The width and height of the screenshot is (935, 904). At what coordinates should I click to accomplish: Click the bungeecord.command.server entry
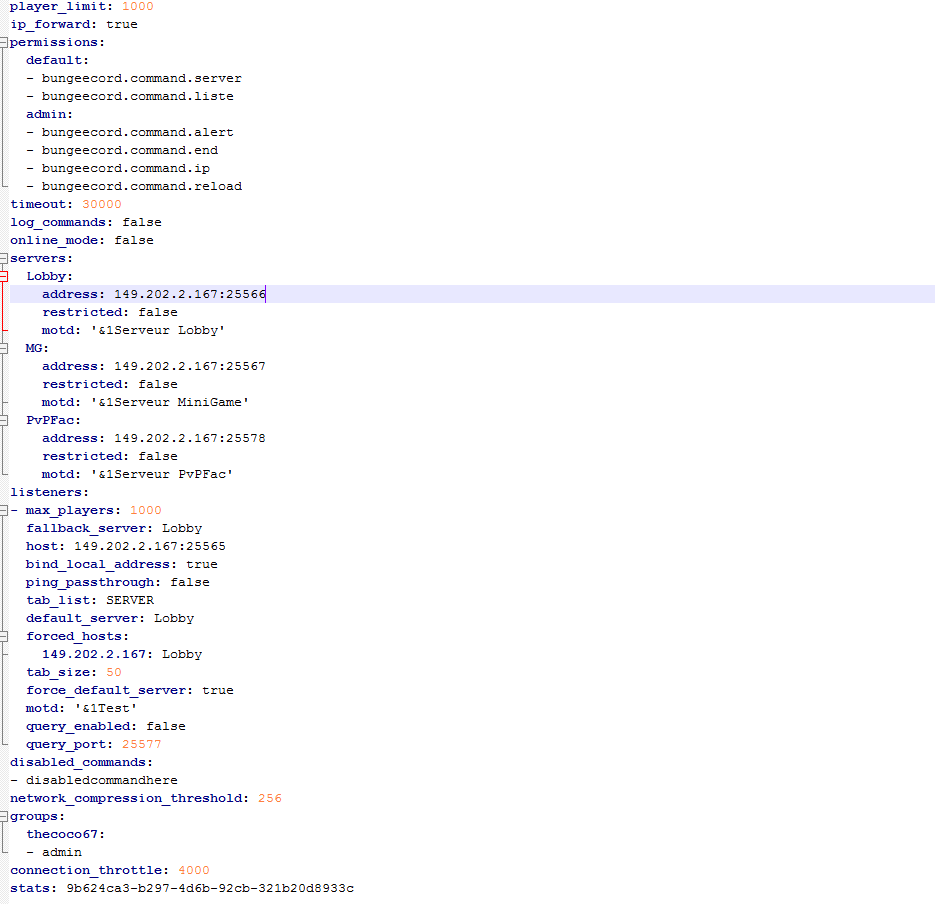[x=141, y=78]
